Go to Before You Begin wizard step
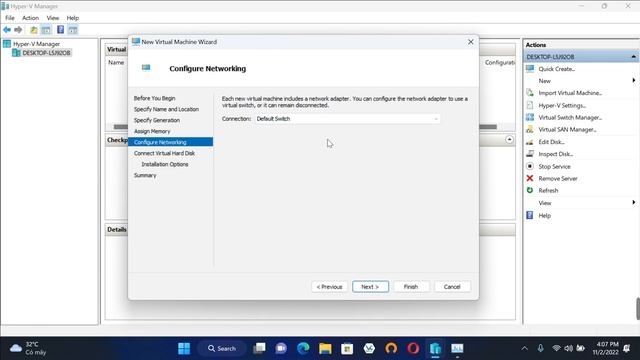This screenshot has width=640, height=360. point(154,98)
